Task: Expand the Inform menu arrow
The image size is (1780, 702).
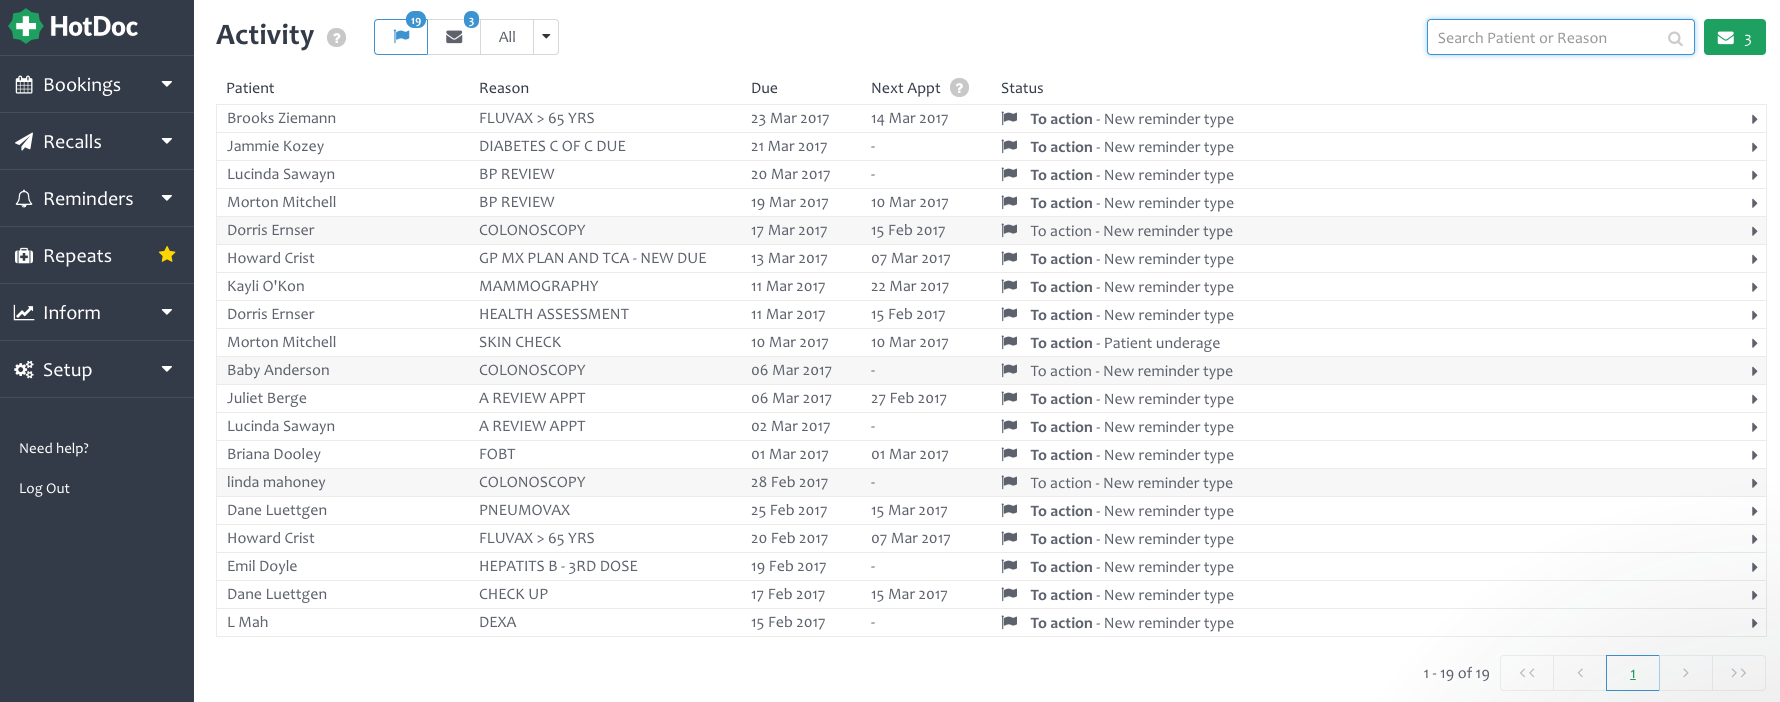Action: [167, 312]
